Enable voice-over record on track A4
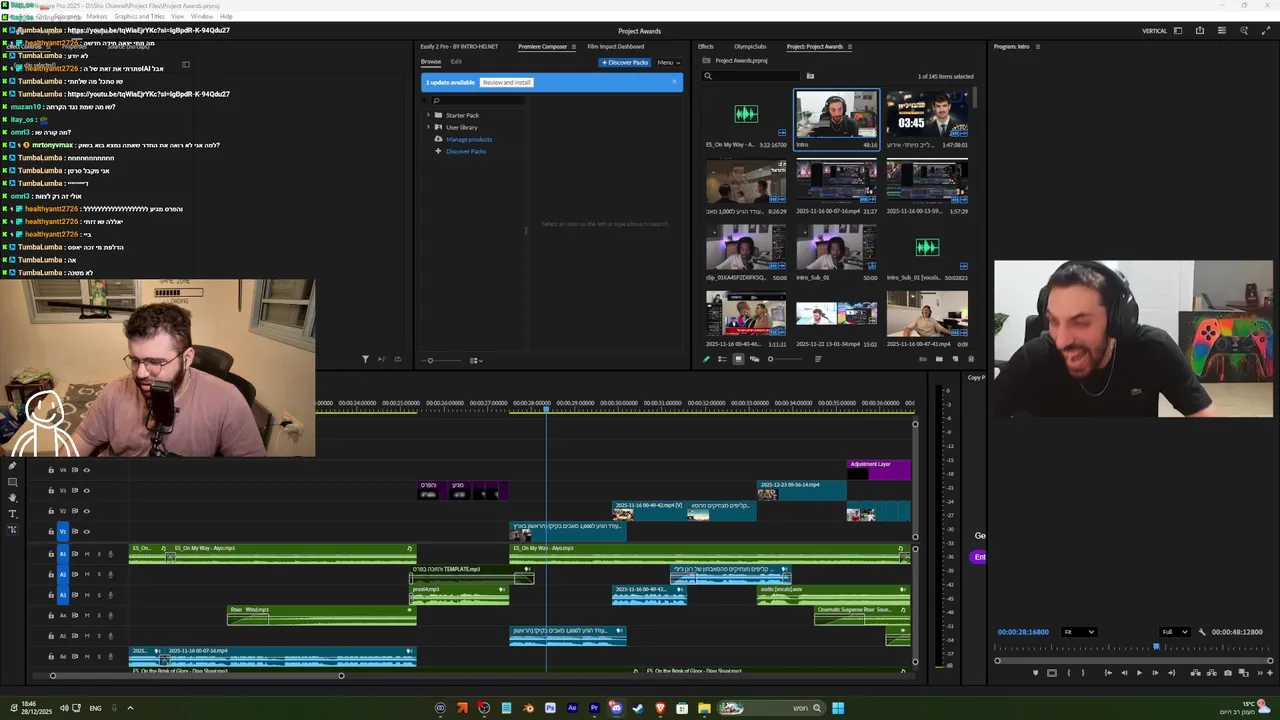The width and height of the screenshot is (1280, 720). coord(111,615)
